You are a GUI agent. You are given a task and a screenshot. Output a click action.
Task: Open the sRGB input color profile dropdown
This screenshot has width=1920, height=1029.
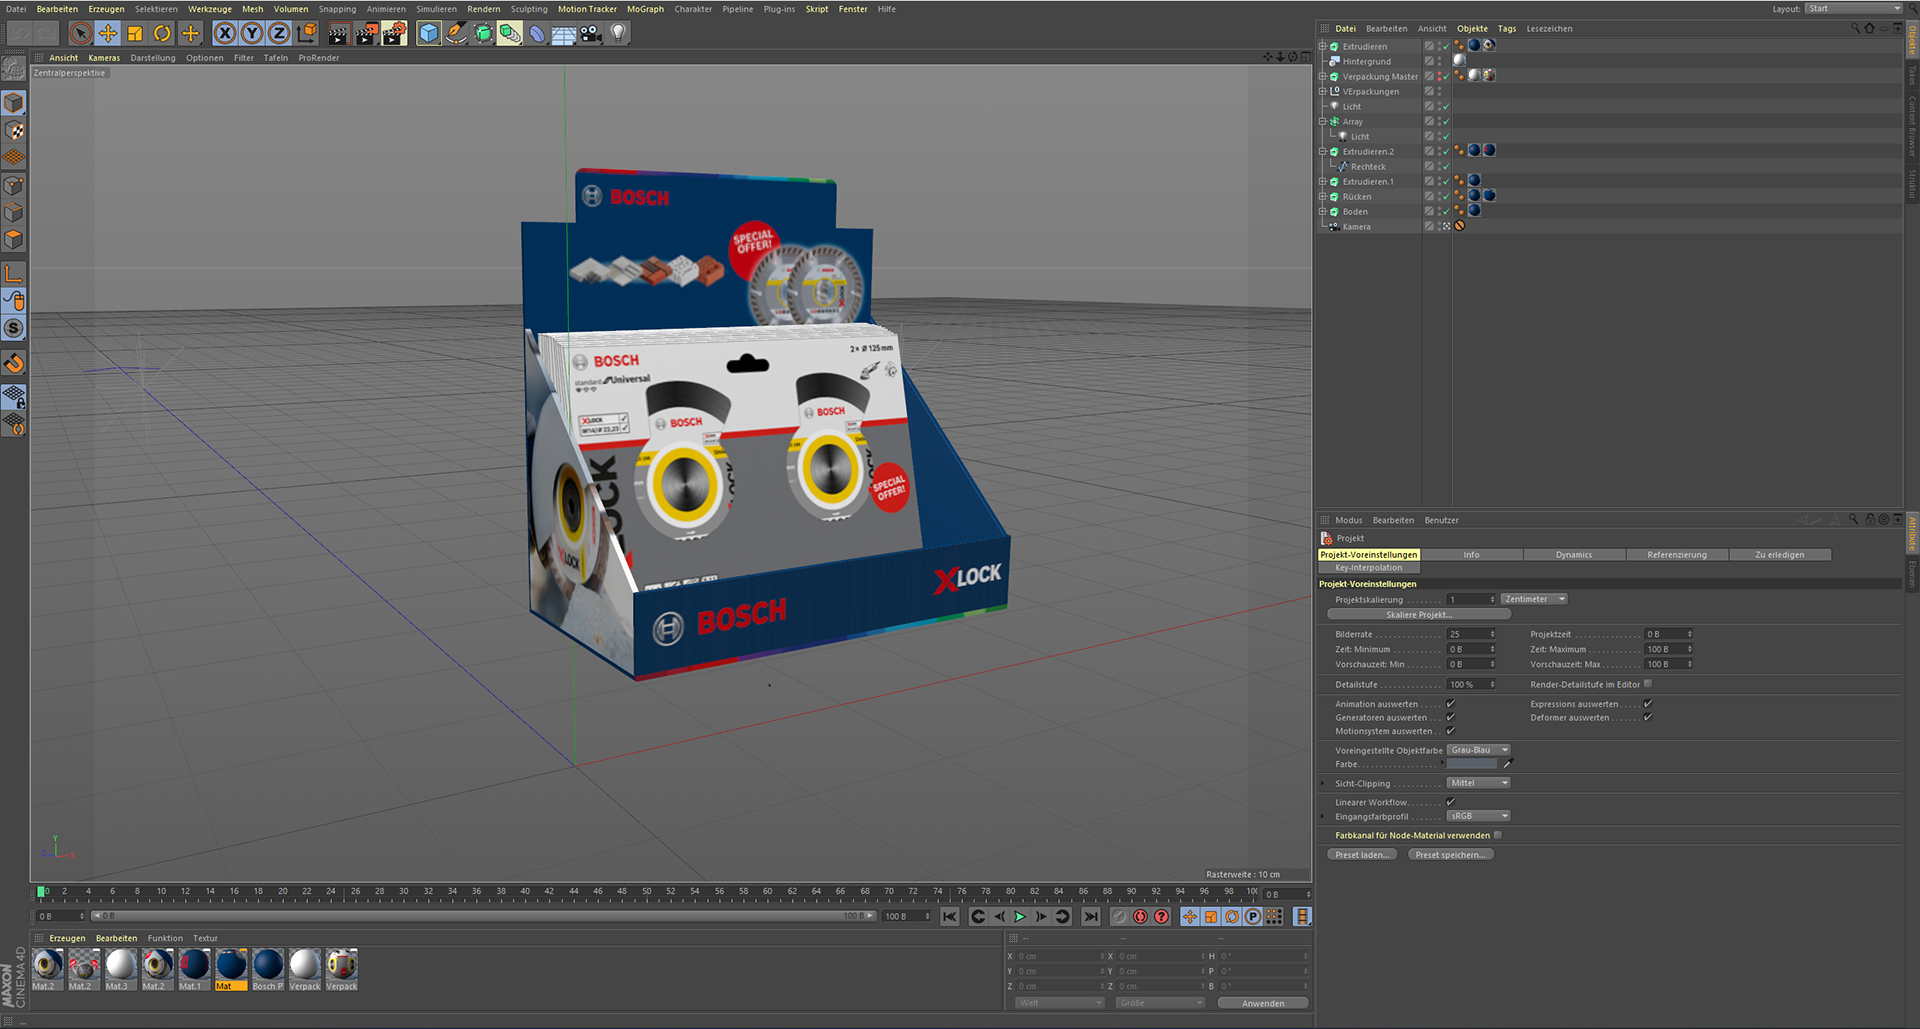(x=1479, y=816)
